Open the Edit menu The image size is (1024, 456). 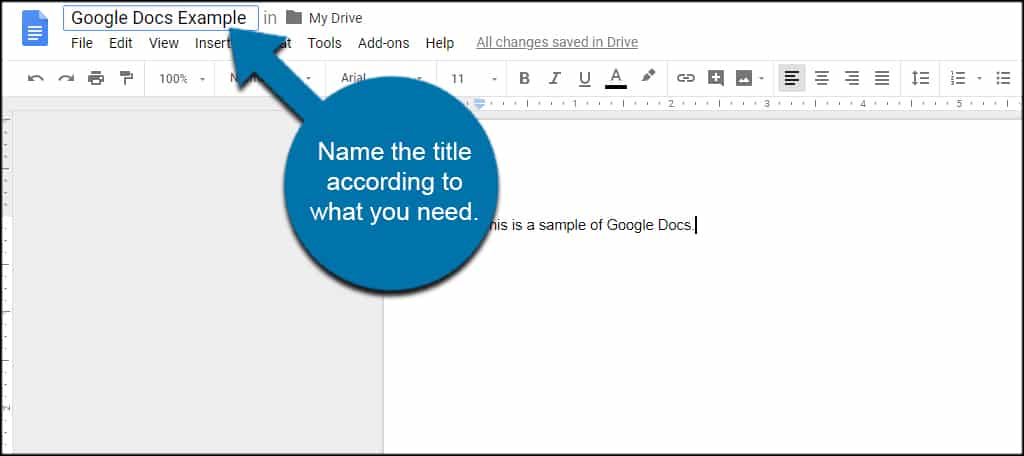pyautogui.click(x=121, y=43)
